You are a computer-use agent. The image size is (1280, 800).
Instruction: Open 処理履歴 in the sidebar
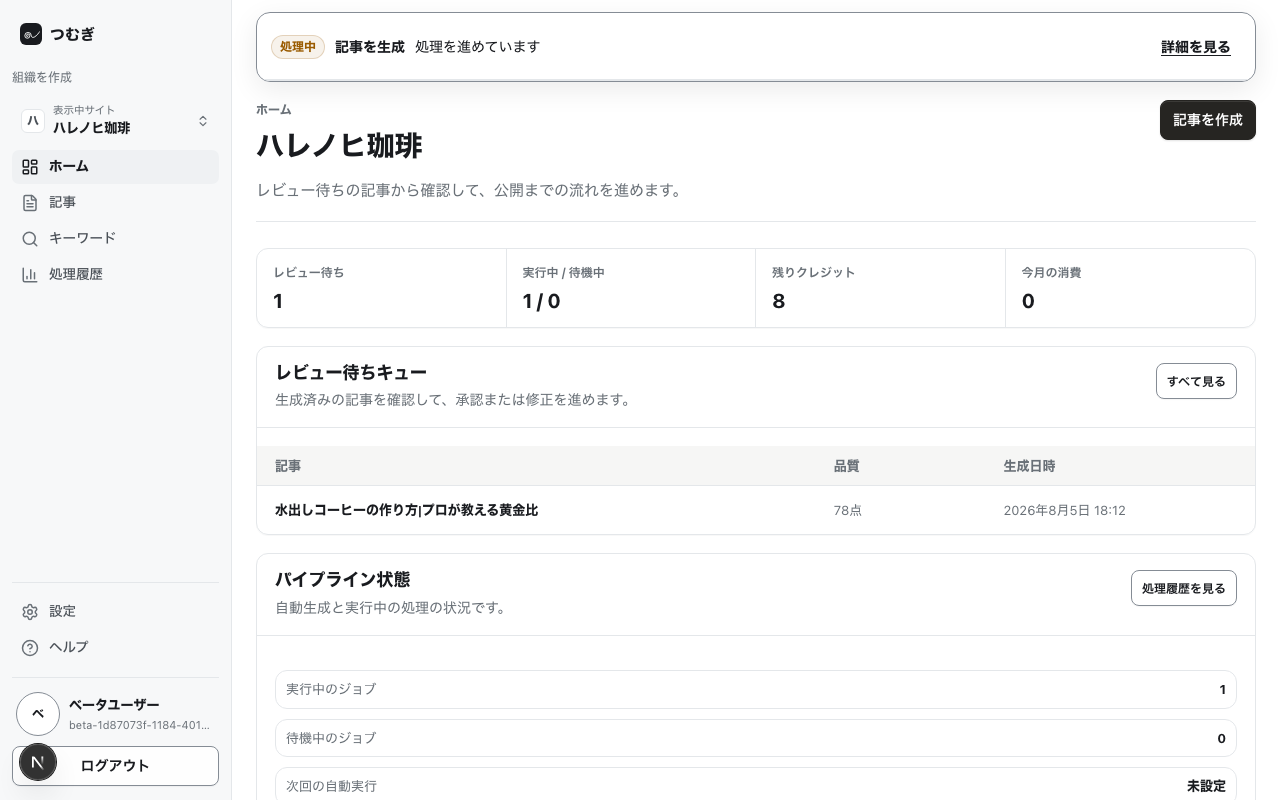[x=115, y=275]
